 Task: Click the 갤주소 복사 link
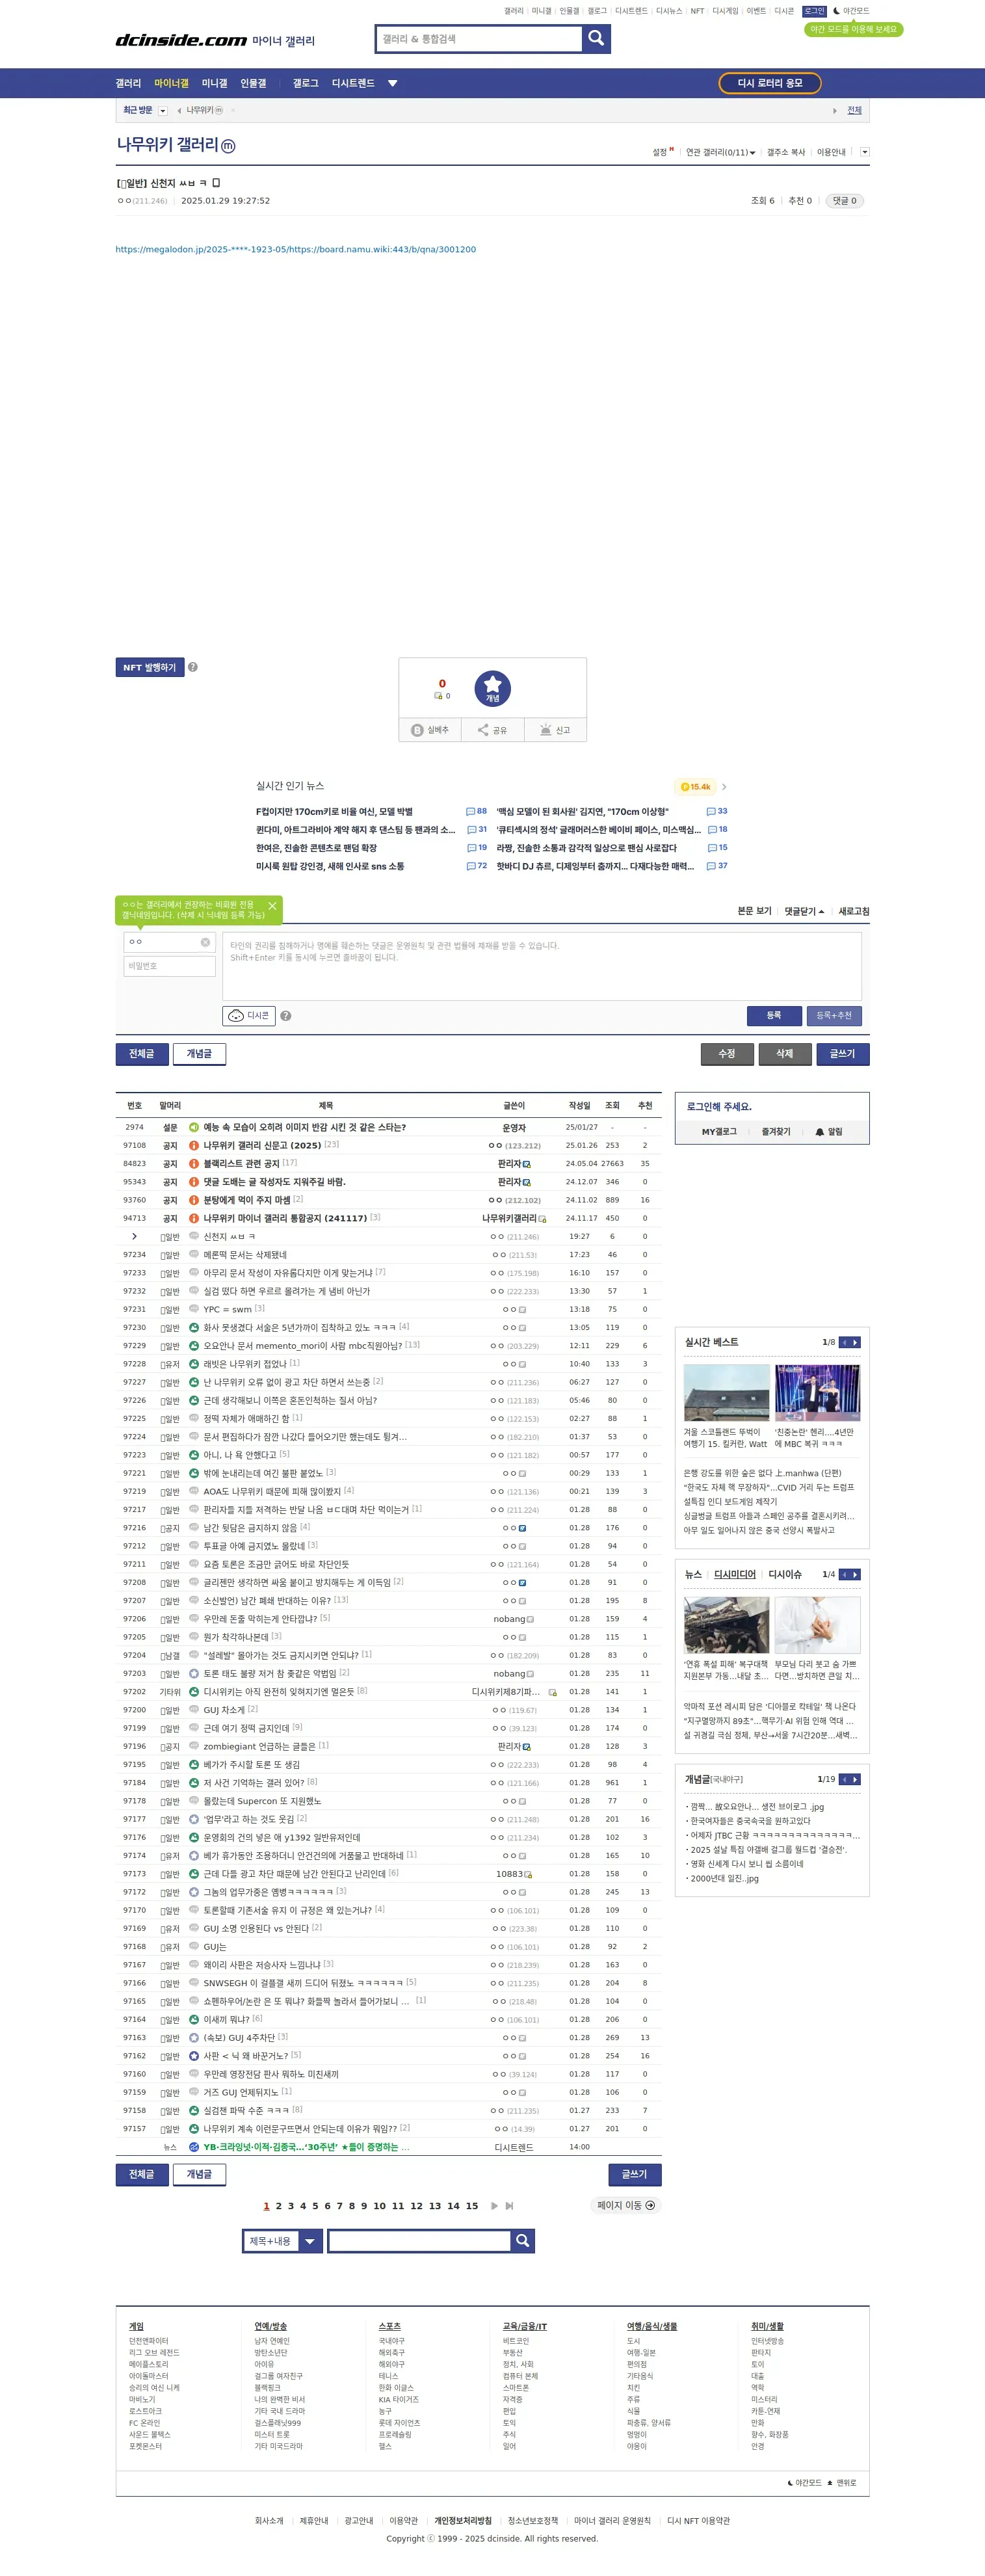(786, 152)
